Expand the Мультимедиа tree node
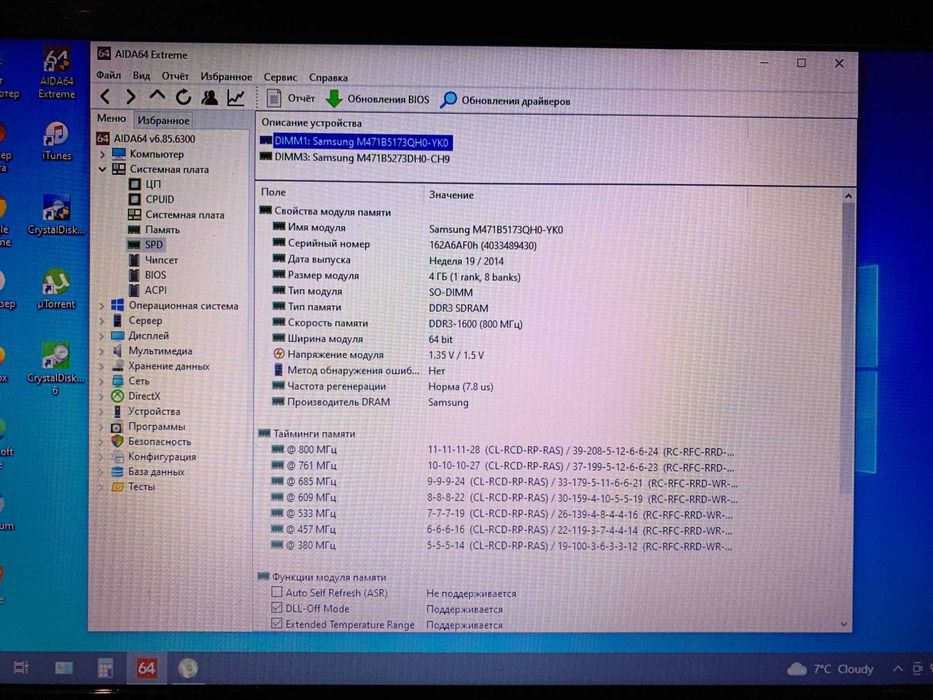933x700 pixels. click(101, 351)
